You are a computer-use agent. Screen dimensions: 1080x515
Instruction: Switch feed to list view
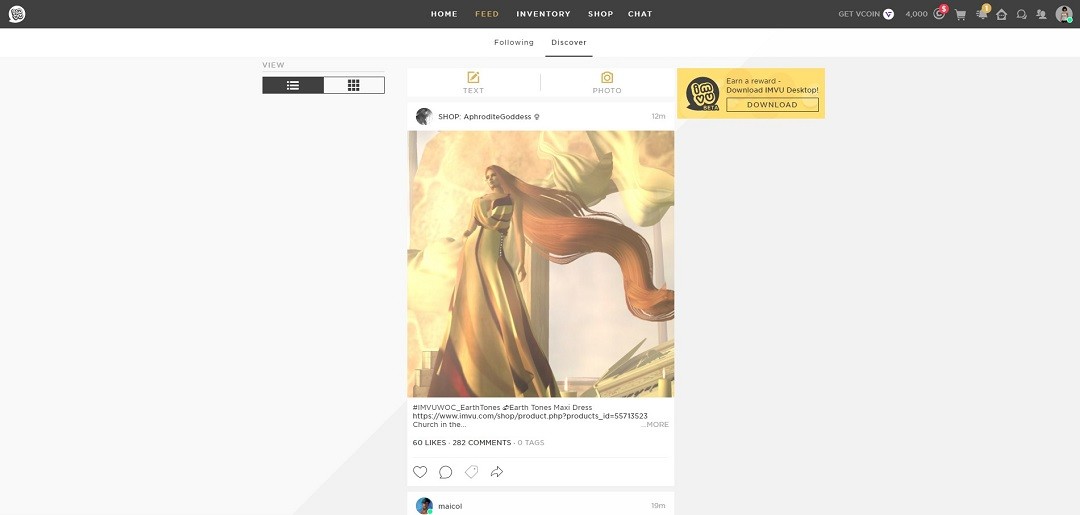tap(293, 85)
